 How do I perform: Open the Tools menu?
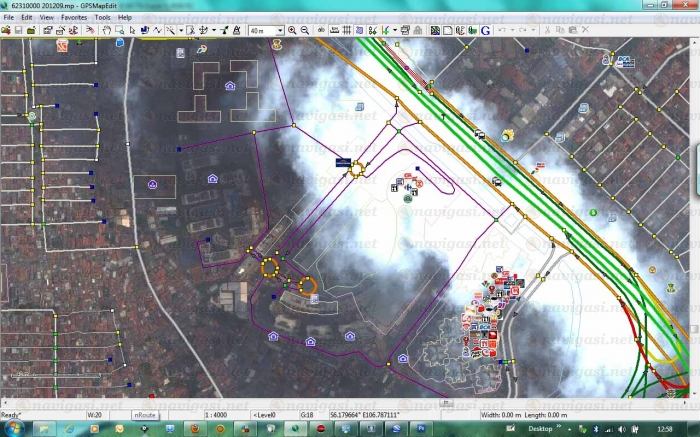pyautogui.click(x=102, y=17)
